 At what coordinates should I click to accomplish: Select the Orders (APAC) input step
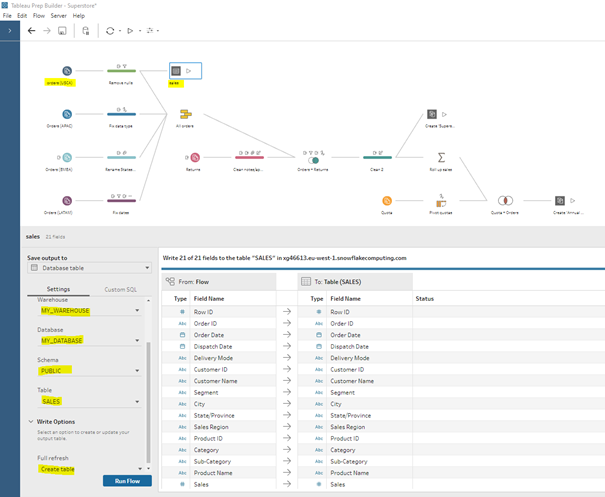coord(67,114)
